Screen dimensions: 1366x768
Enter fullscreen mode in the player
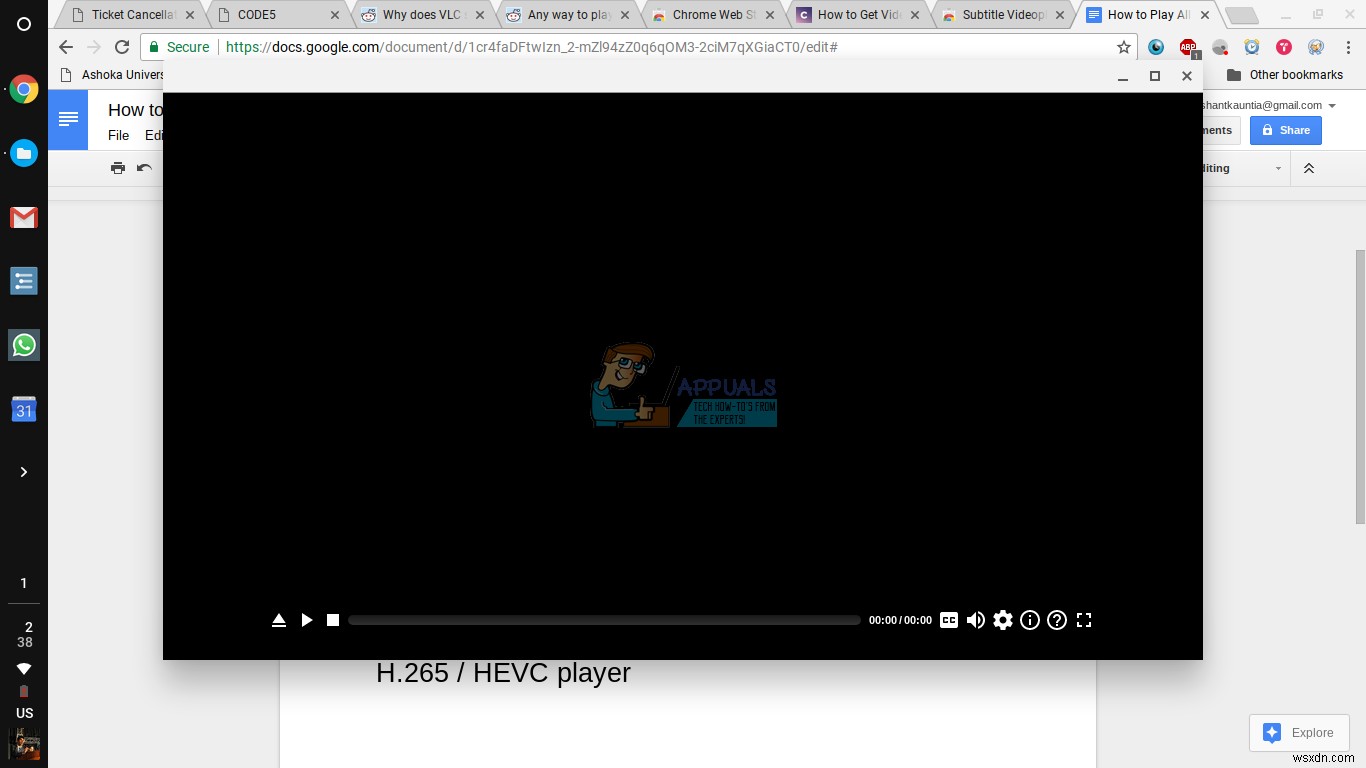pyautogui.click(x=1084, y=620)
